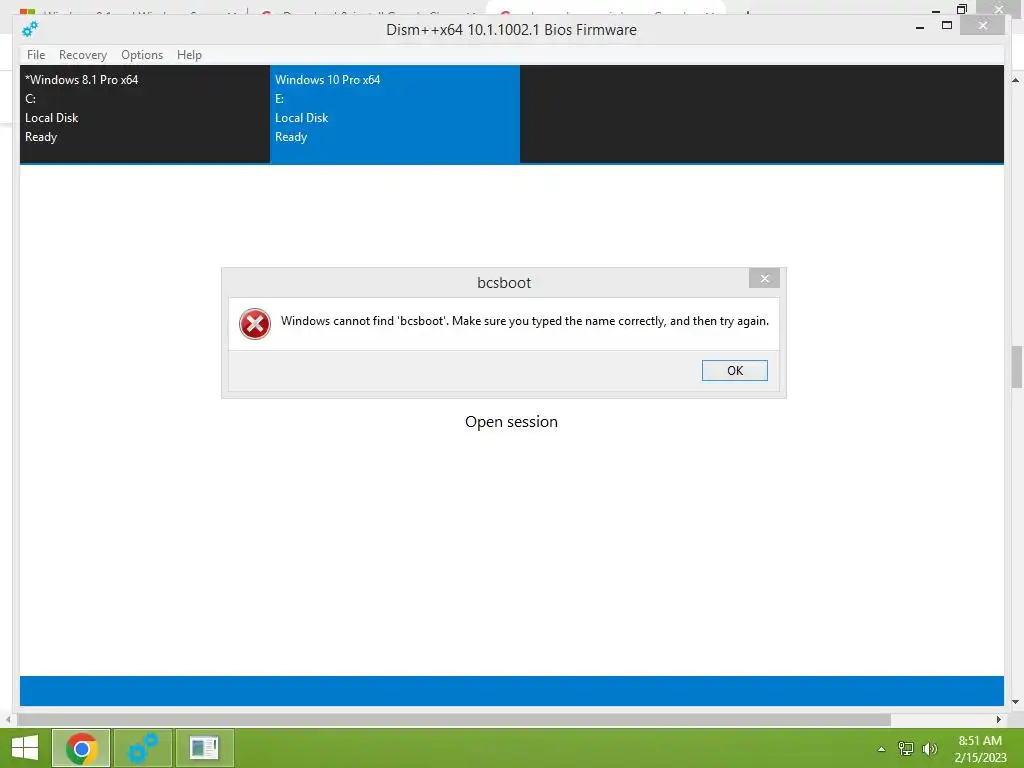
Task: Click the horizontal scrollbar thumb at bottom
Action: tap(454, 719)
